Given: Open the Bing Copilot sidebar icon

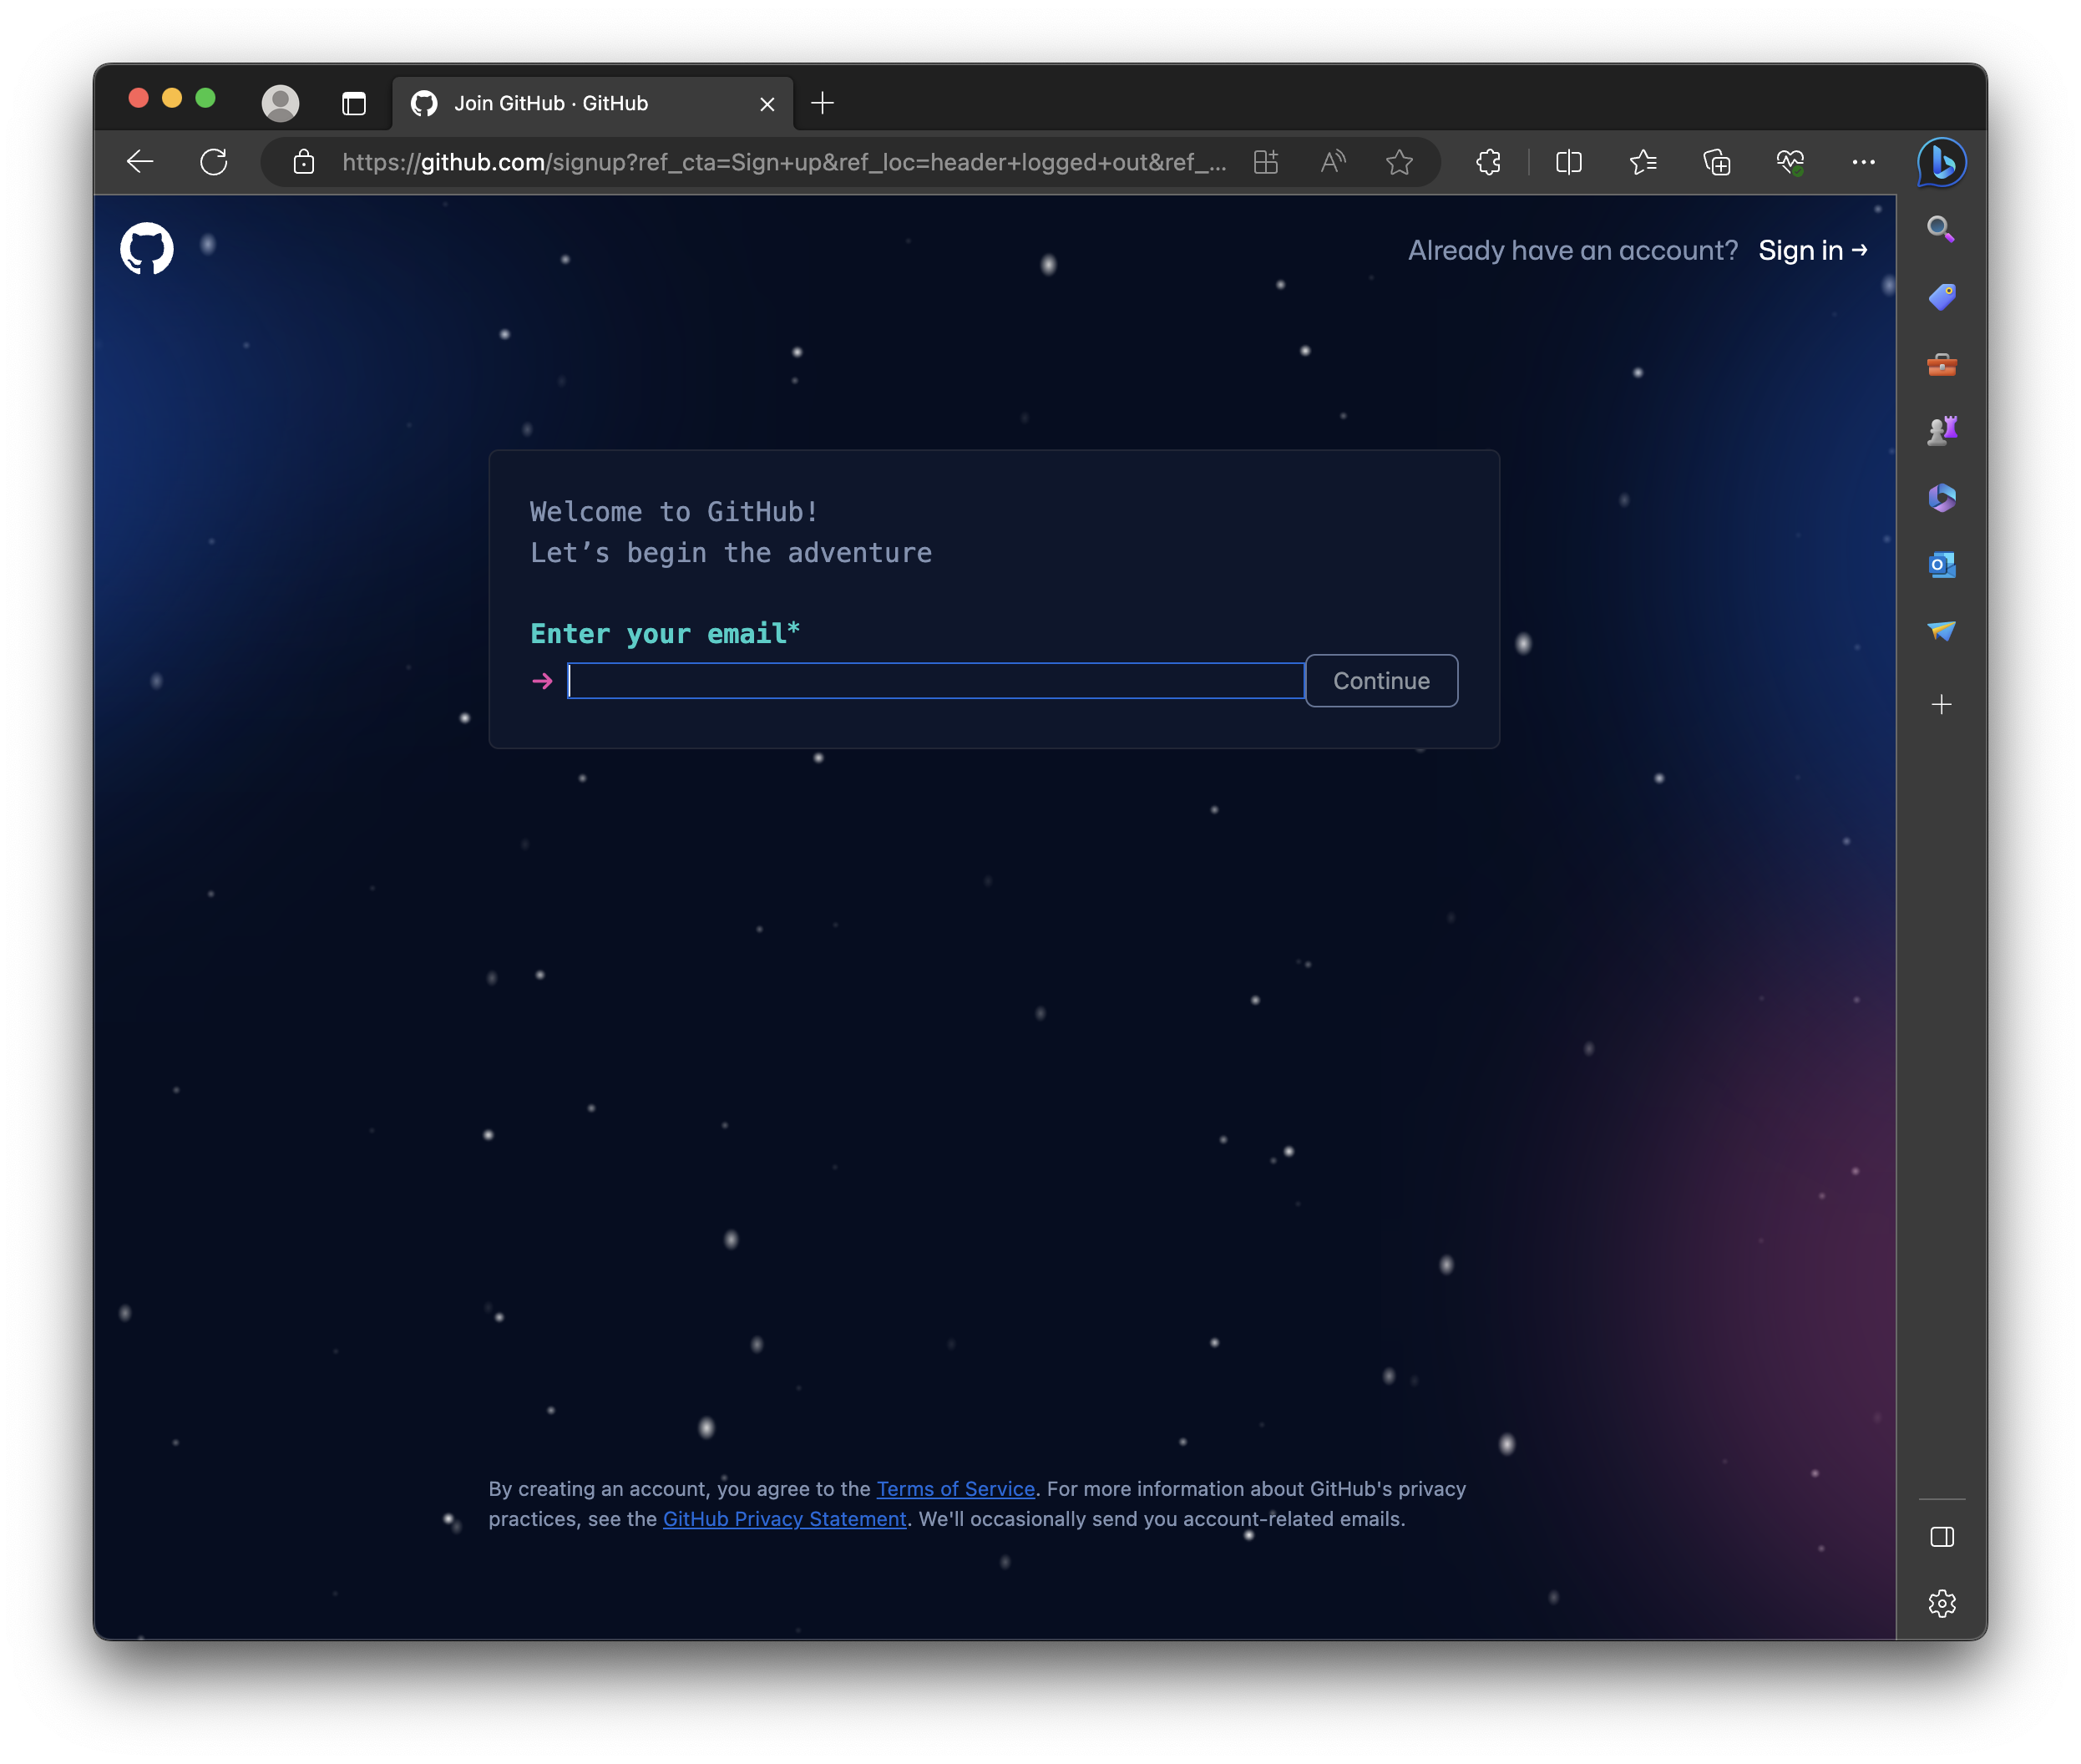Looking at the screenshot, I should click(1941, 162).
